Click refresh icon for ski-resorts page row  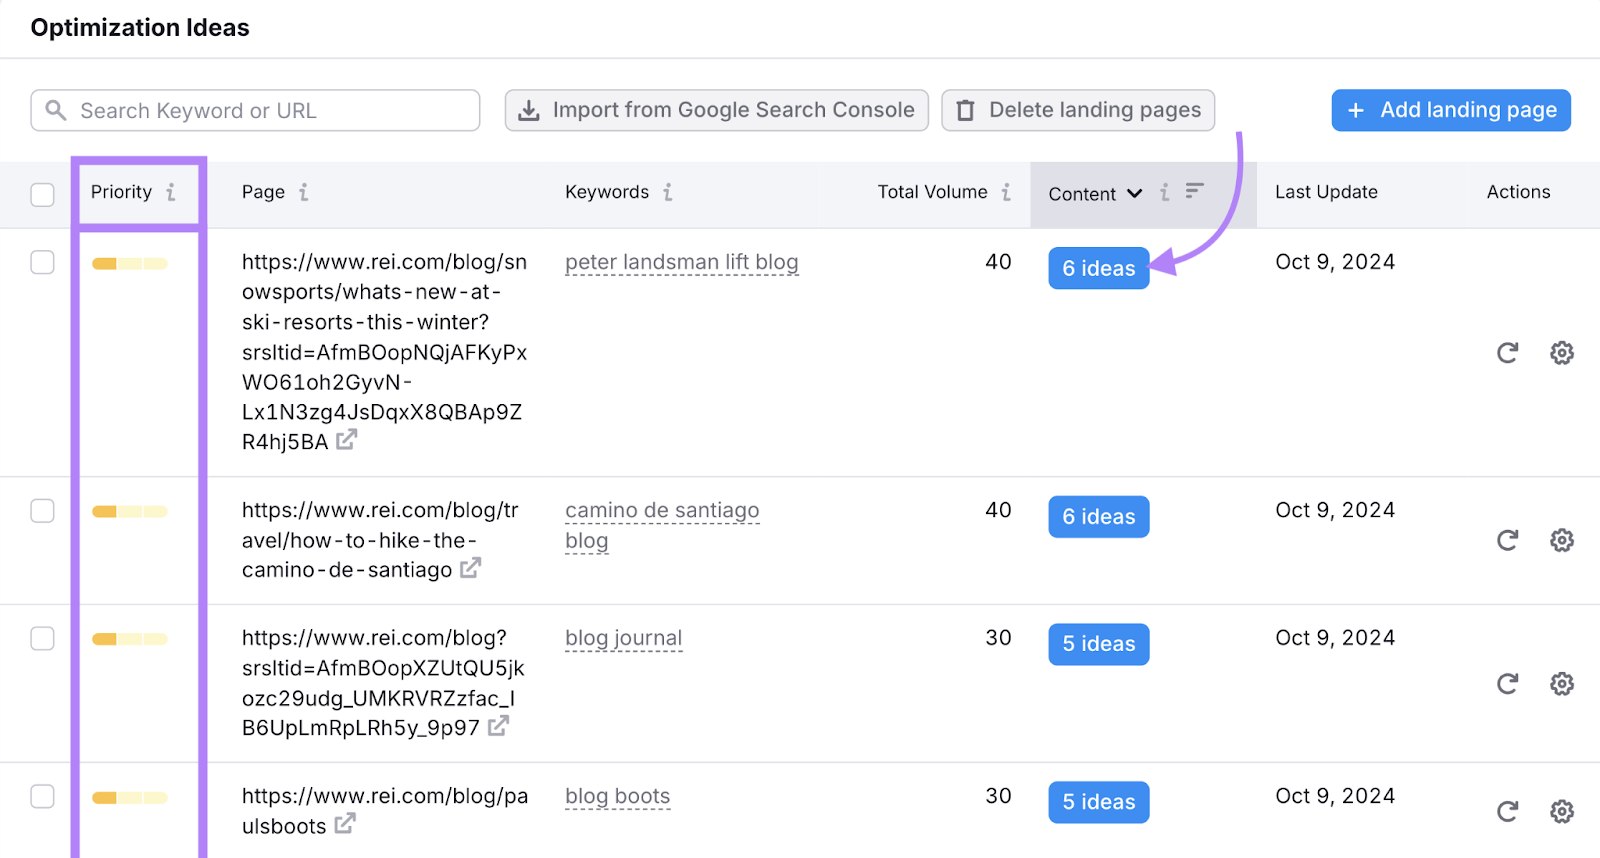point(1507,353)
